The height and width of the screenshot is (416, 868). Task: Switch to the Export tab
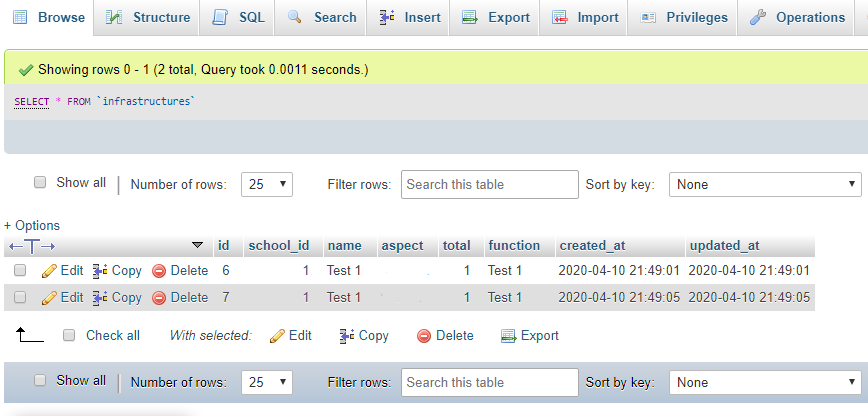point(495,18)
